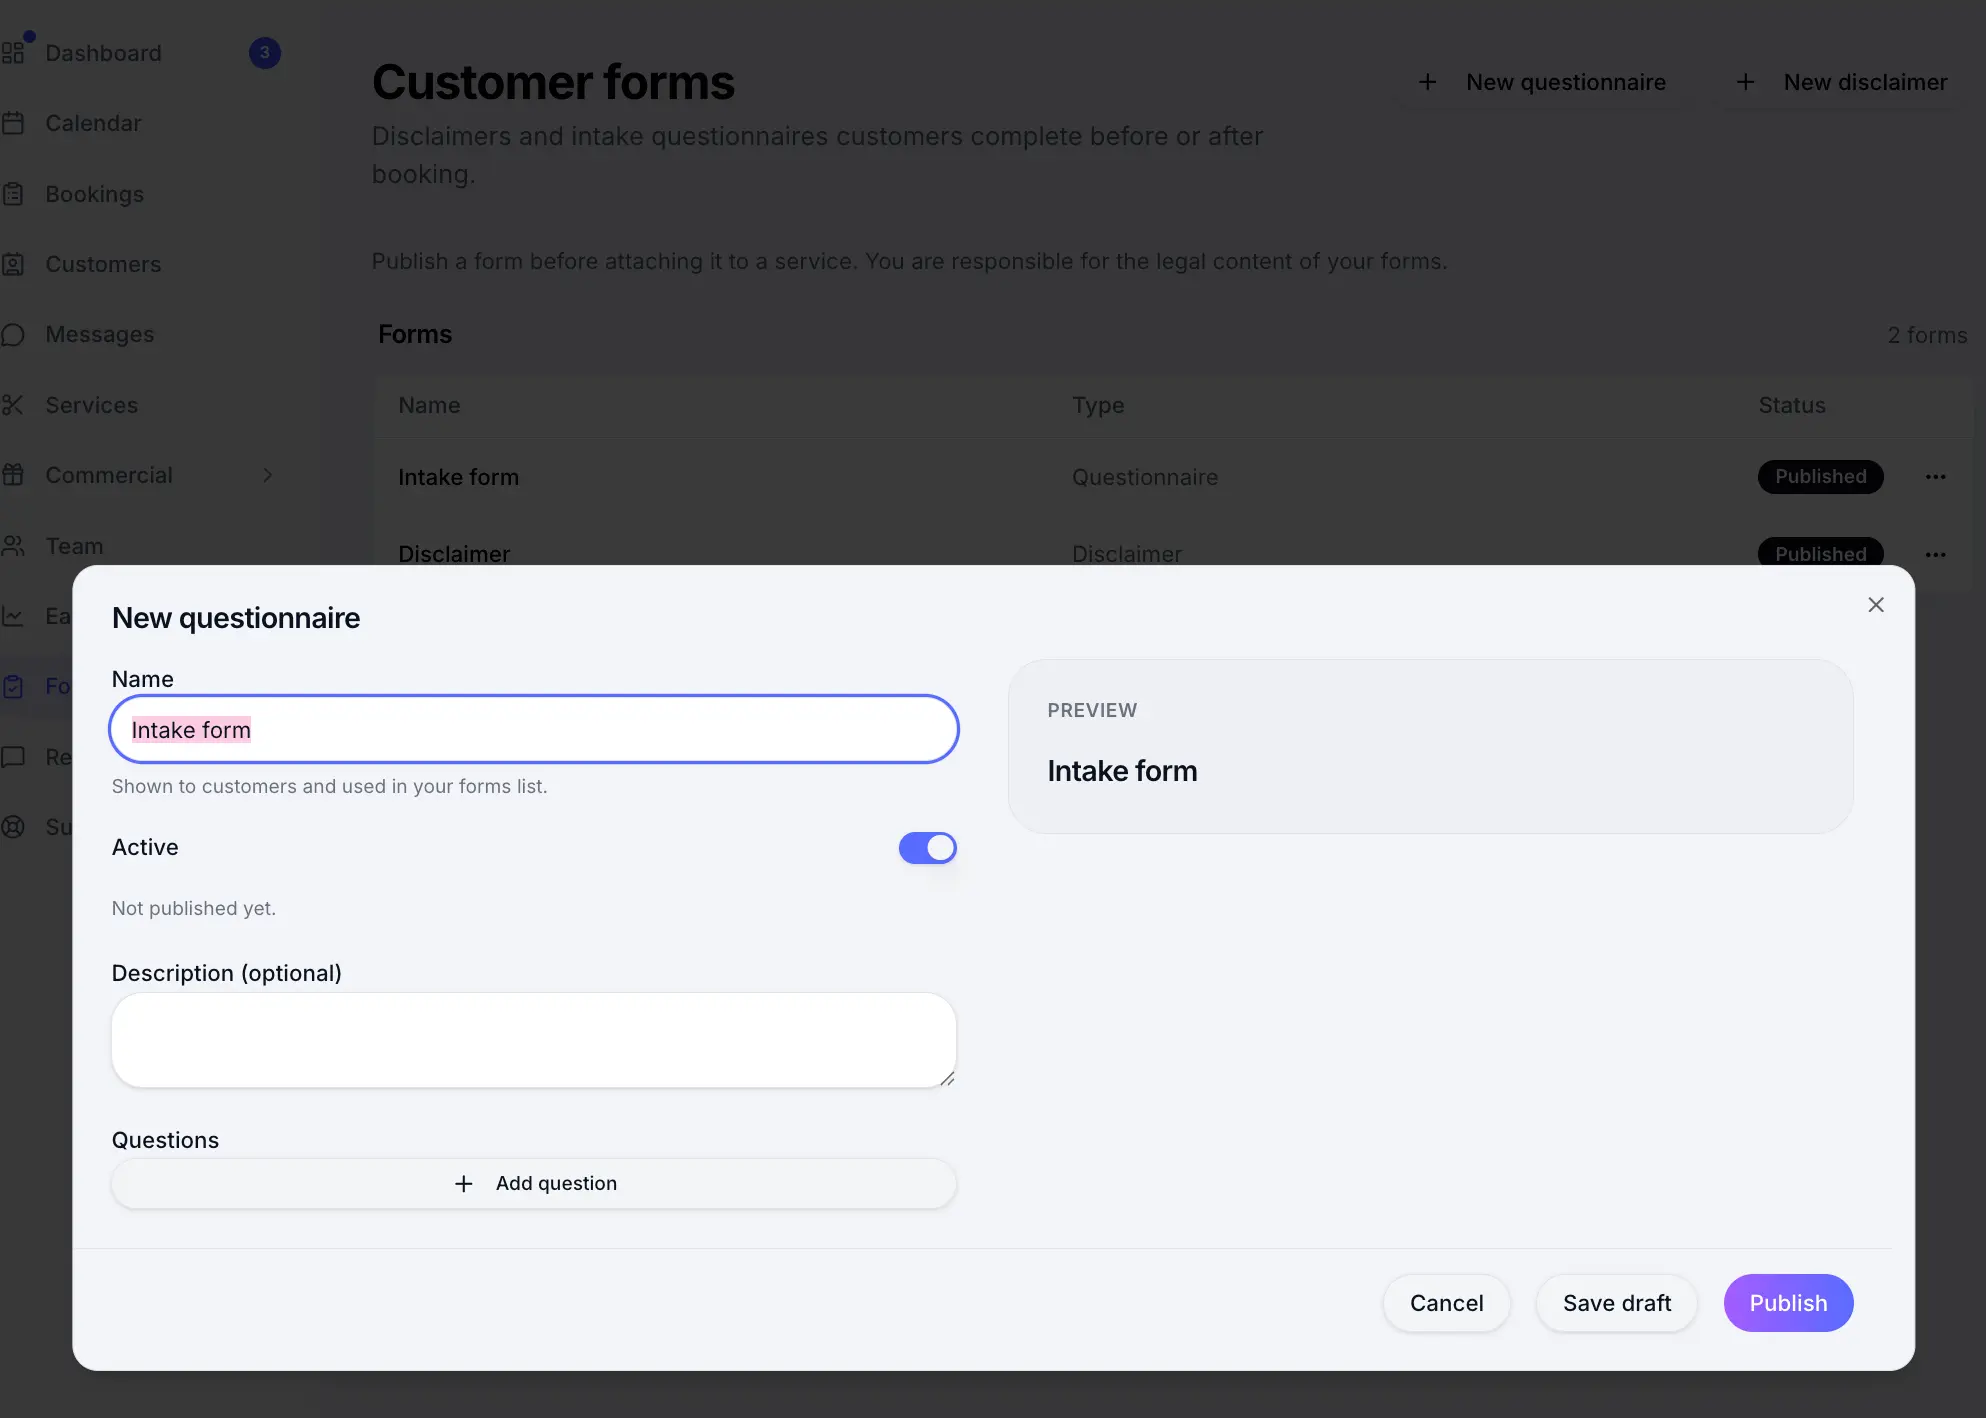Click the reviews chat icon in sidebar
The image size is (1986, 1418).
[13, 757]
